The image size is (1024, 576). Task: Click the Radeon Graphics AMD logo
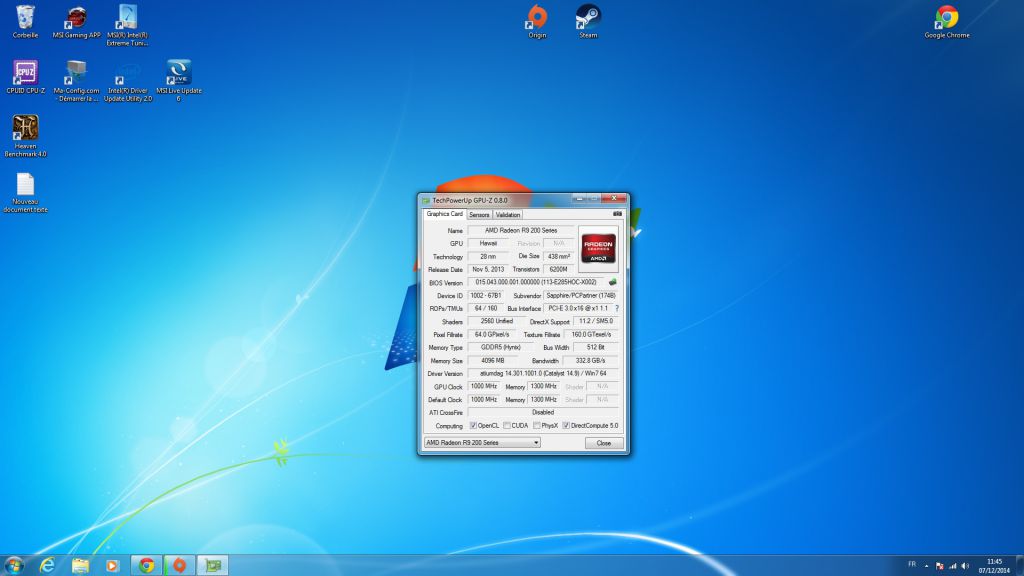[598, 249]
